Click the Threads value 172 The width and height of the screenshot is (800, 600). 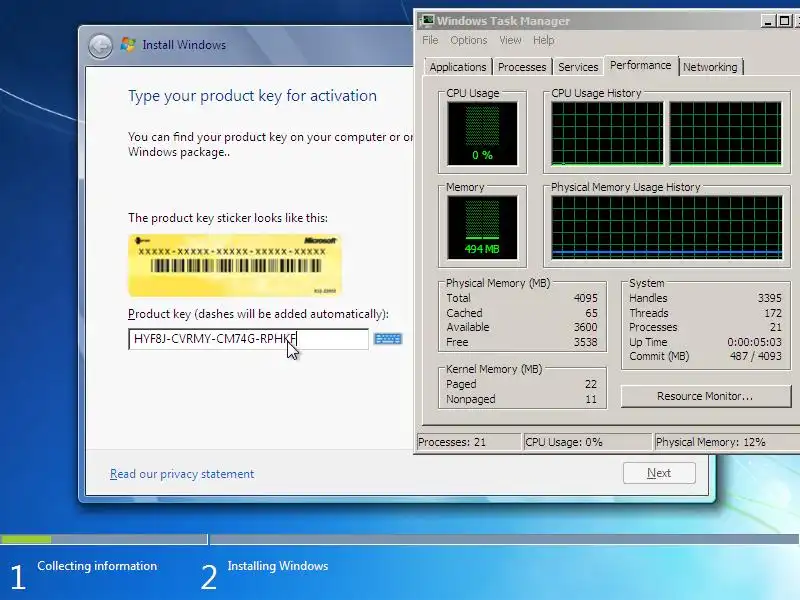point(773,313)
